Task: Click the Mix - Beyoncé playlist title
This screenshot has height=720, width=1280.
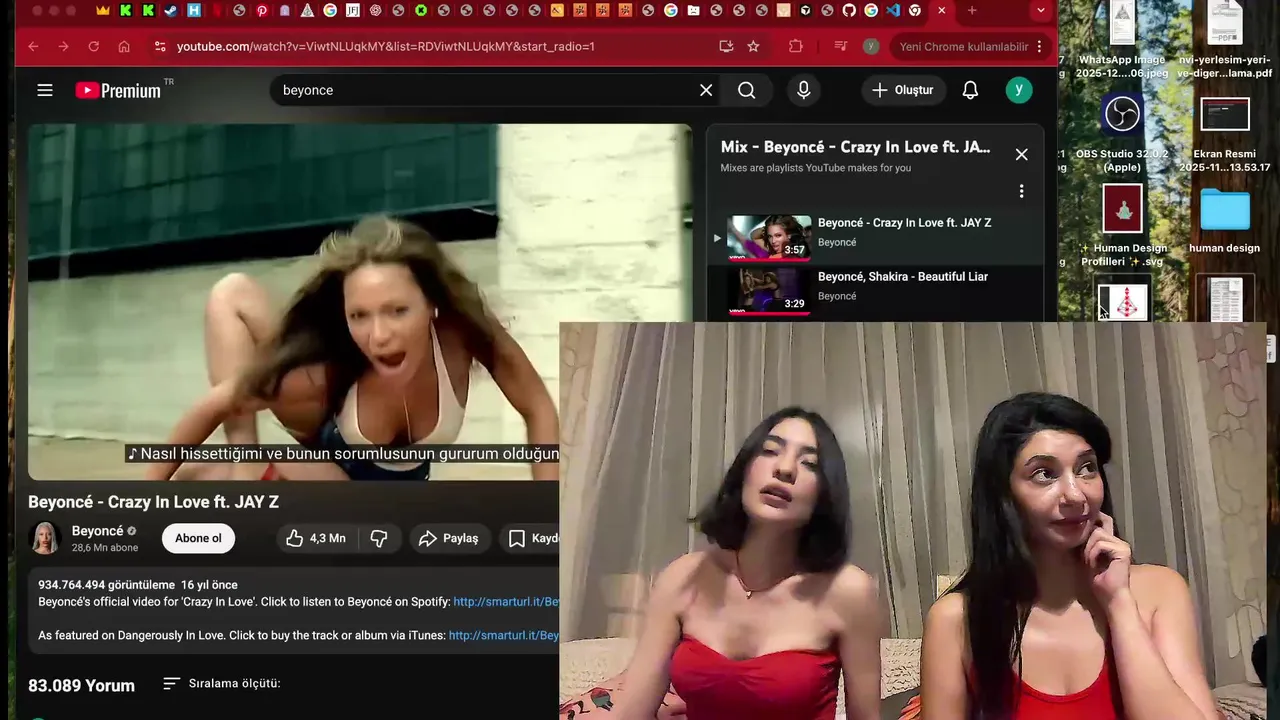Action: [x=855, y=147]
